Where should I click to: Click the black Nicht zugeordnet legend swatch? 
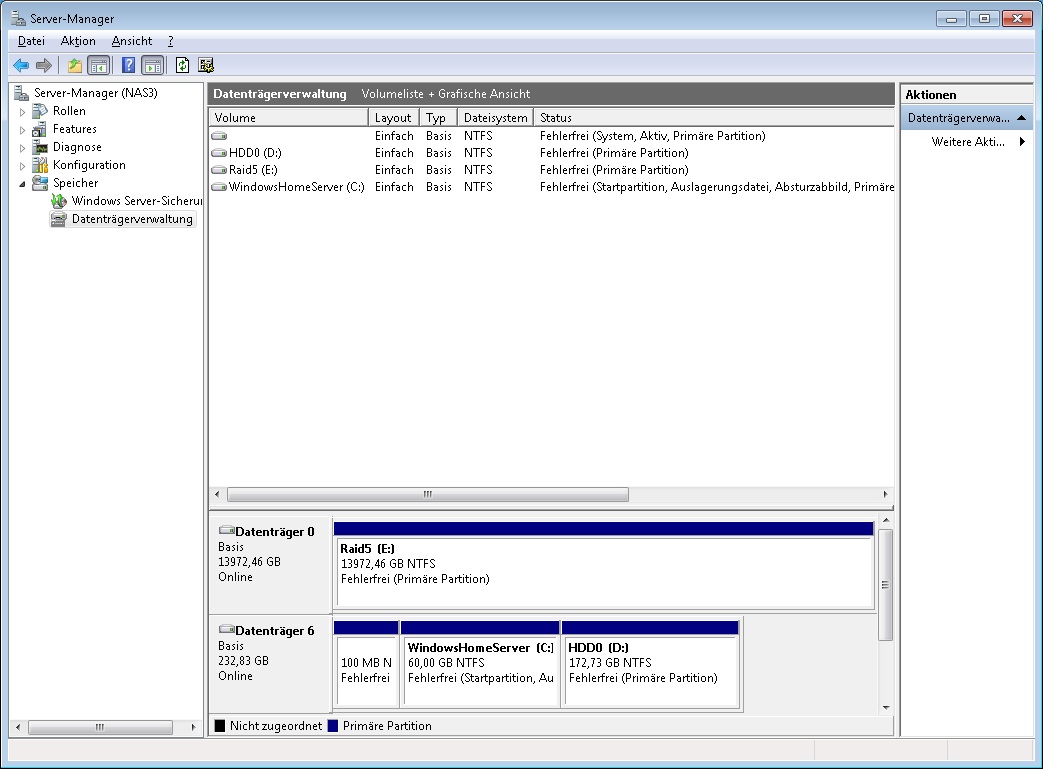pos(220,726)
